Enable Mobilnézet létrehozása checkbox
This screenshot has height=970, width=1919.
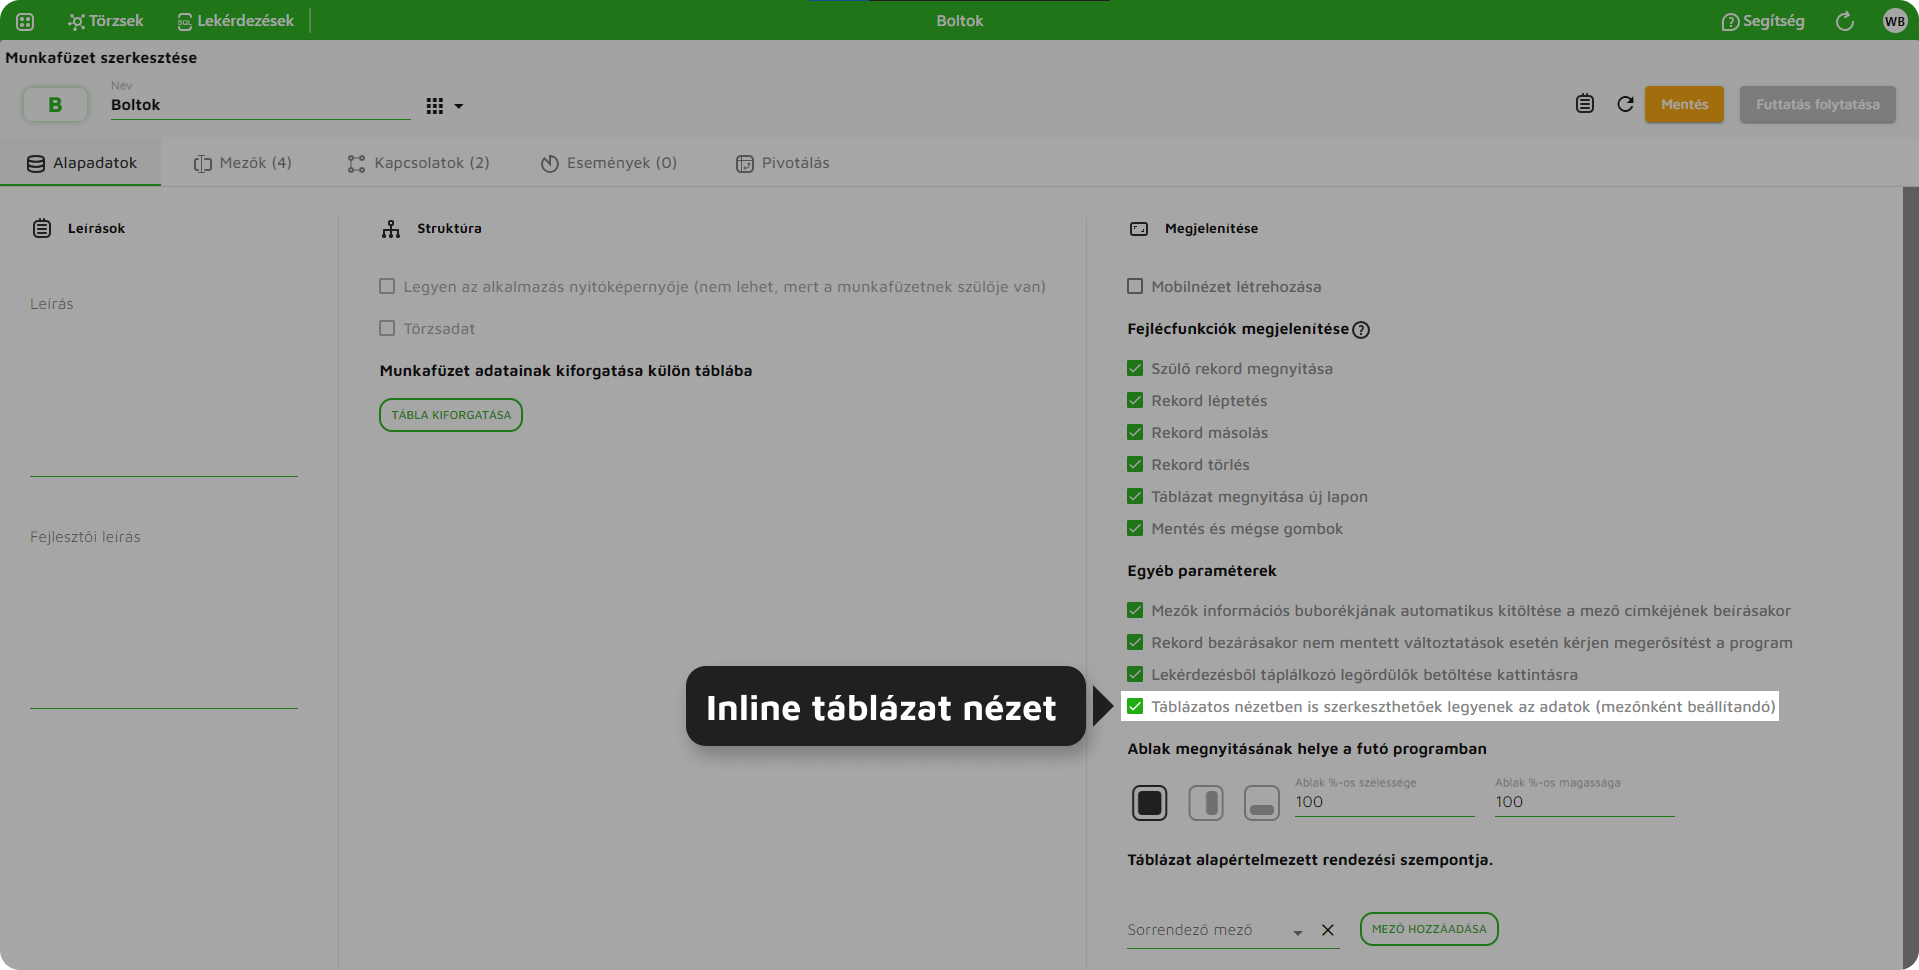1135,286
